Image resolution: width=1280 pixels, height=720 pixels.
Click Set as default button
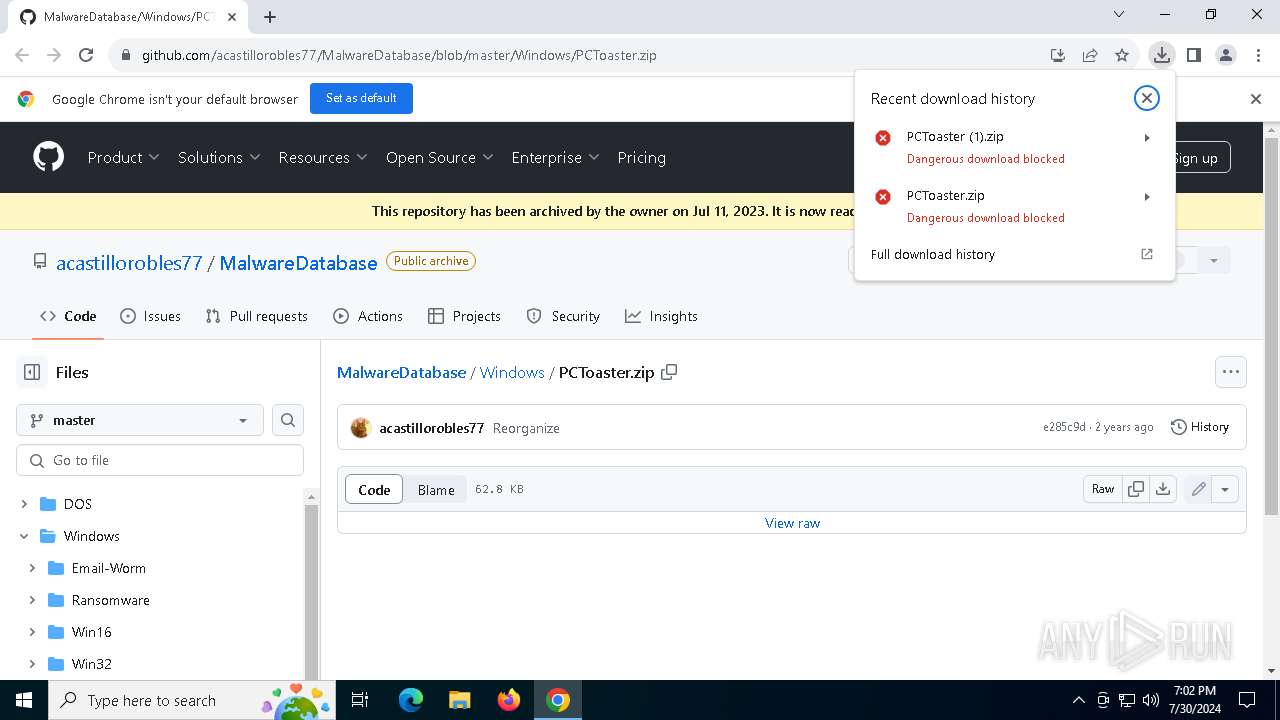pyautogui.click(x=361, y=98)
